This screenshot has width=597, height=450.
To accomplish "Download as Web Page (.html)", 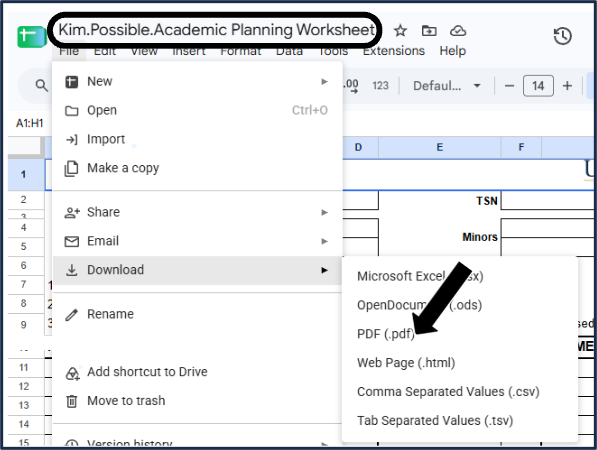I will pos(460,363).
